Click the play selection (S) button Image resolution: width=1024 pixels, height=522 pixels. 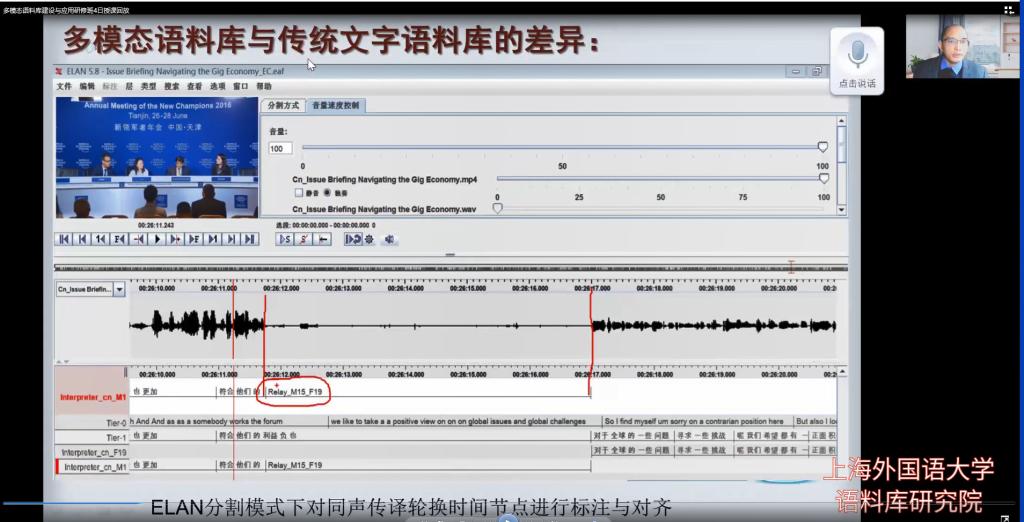(x=285, y=239)
